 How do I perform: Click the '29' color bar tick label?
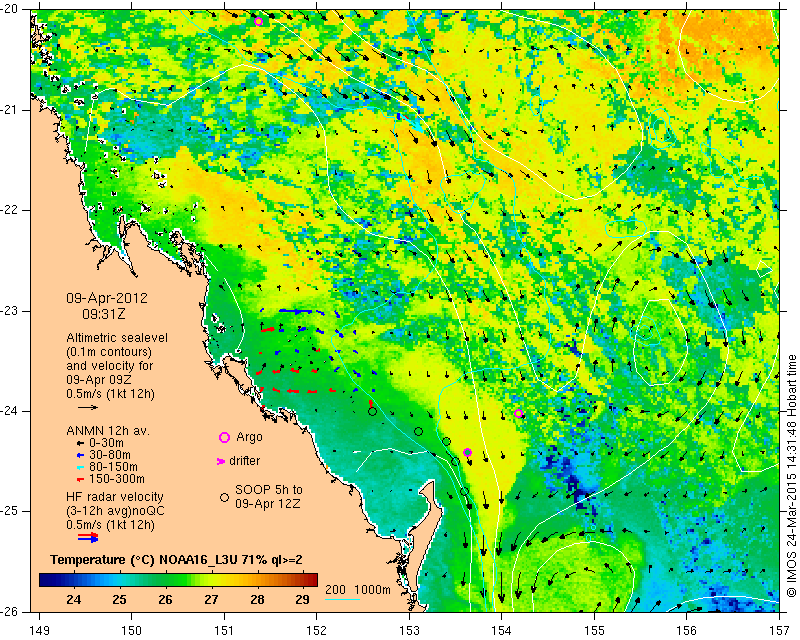tap(303, 600)
